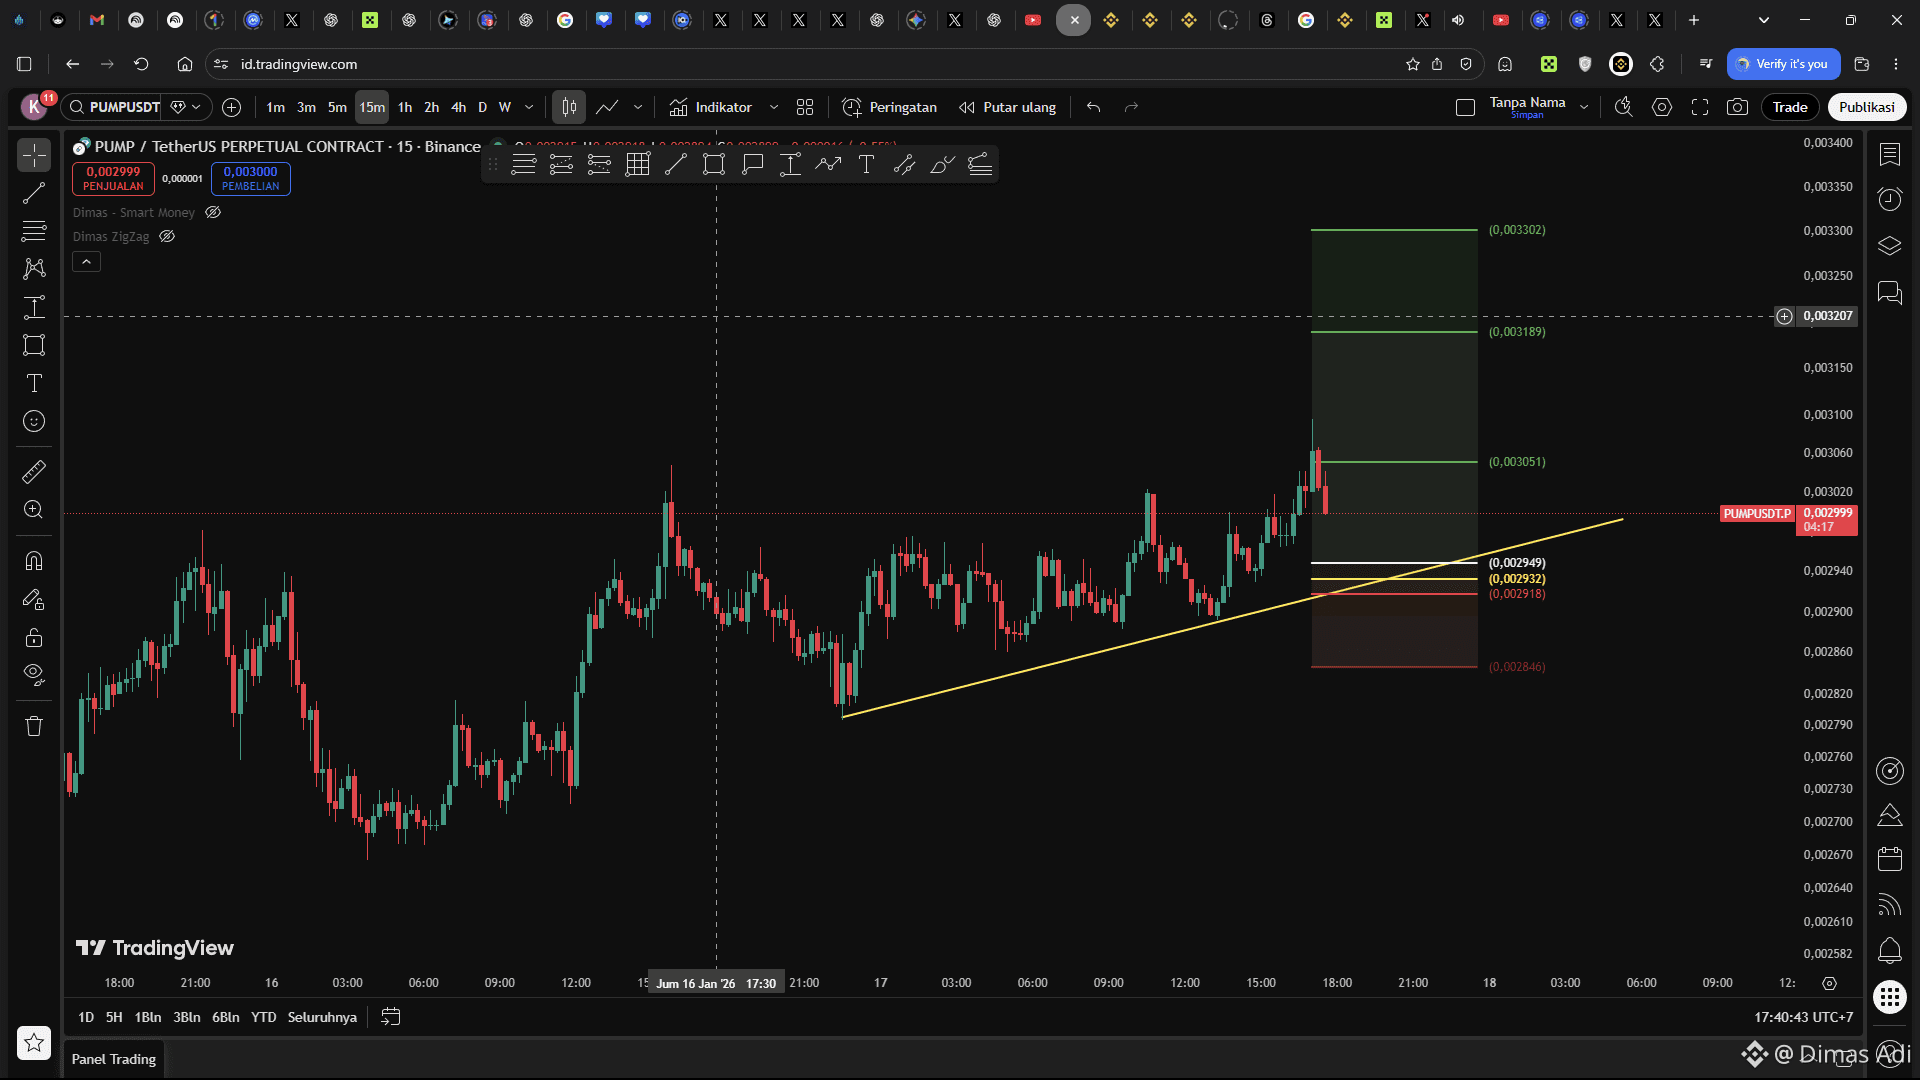Viewport: 1920px width, 1080px height.
Task: Open the alerts clock icon on right sidebar
Action: pyautogui.click(x=1889, y=200)
